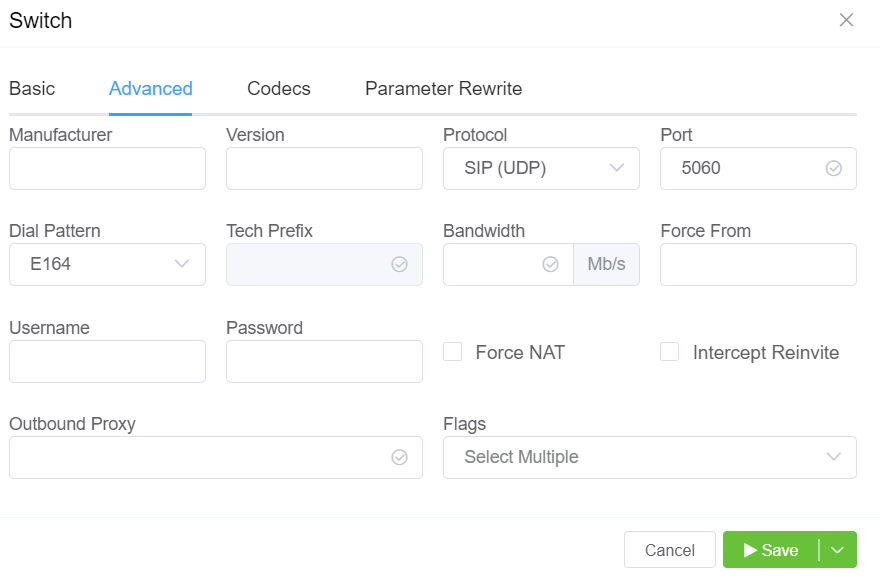Click into the Password text field
Image resolution: width=880 pixels, height=583 pixels.
click(x=324, y=361)
